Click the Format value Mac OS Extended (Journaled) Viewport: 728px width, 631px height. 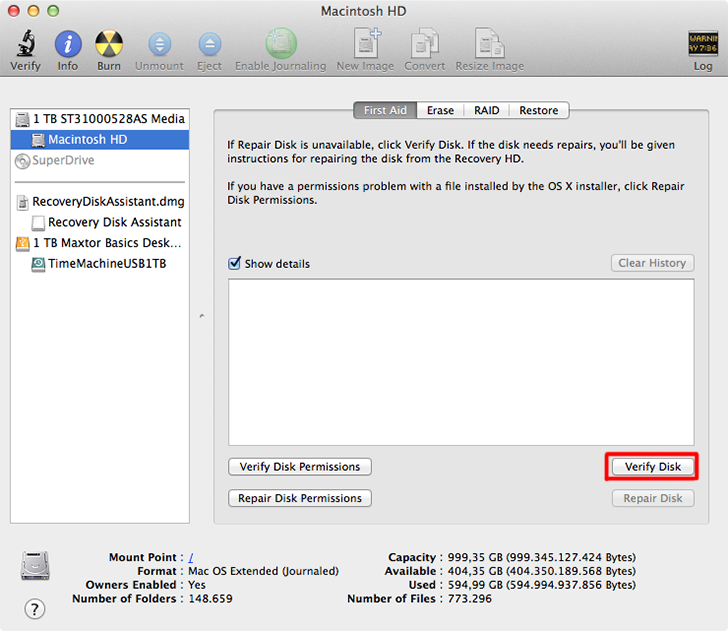(x=263, y=571)
